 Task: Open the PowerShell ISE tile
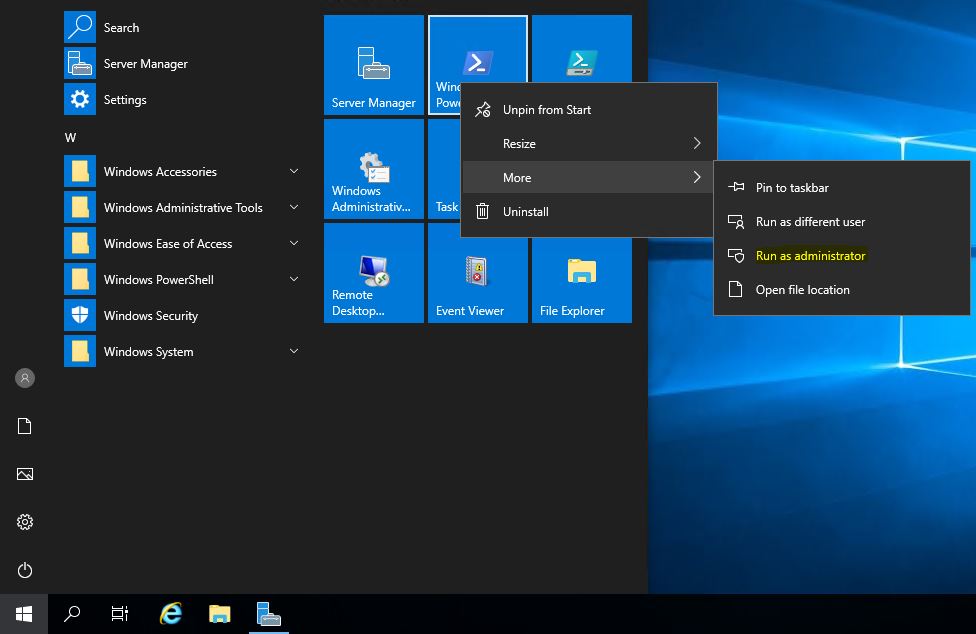[581, 49]
